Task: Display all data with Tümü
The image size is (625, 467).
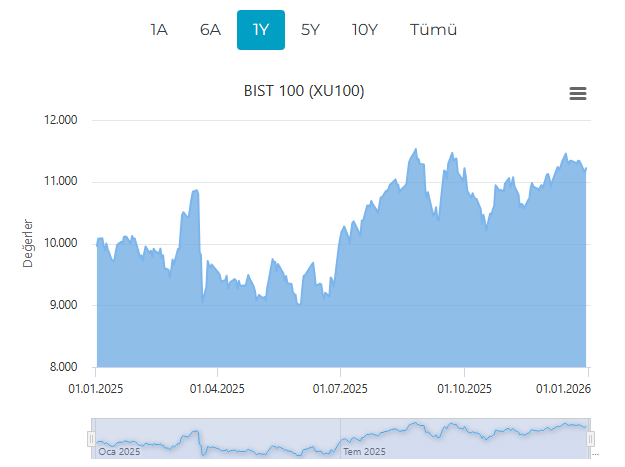Action: coord(433,30)
